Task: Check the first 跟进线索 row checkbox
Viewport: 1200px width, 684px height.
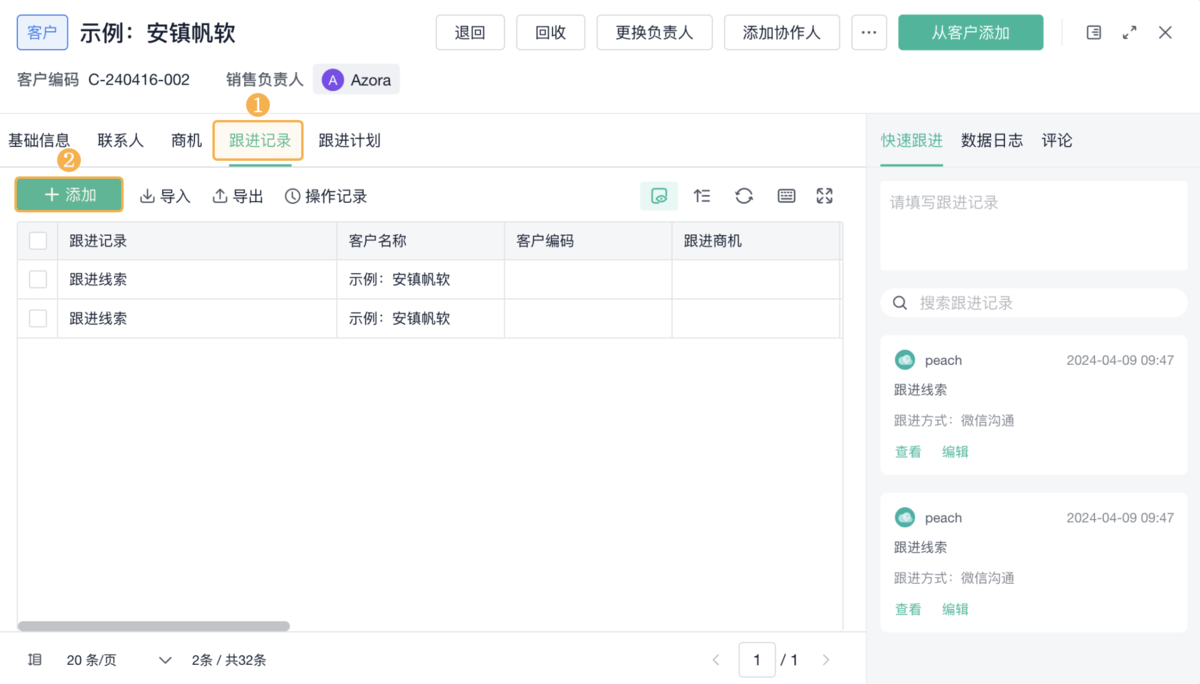Action: coord(38,280)
